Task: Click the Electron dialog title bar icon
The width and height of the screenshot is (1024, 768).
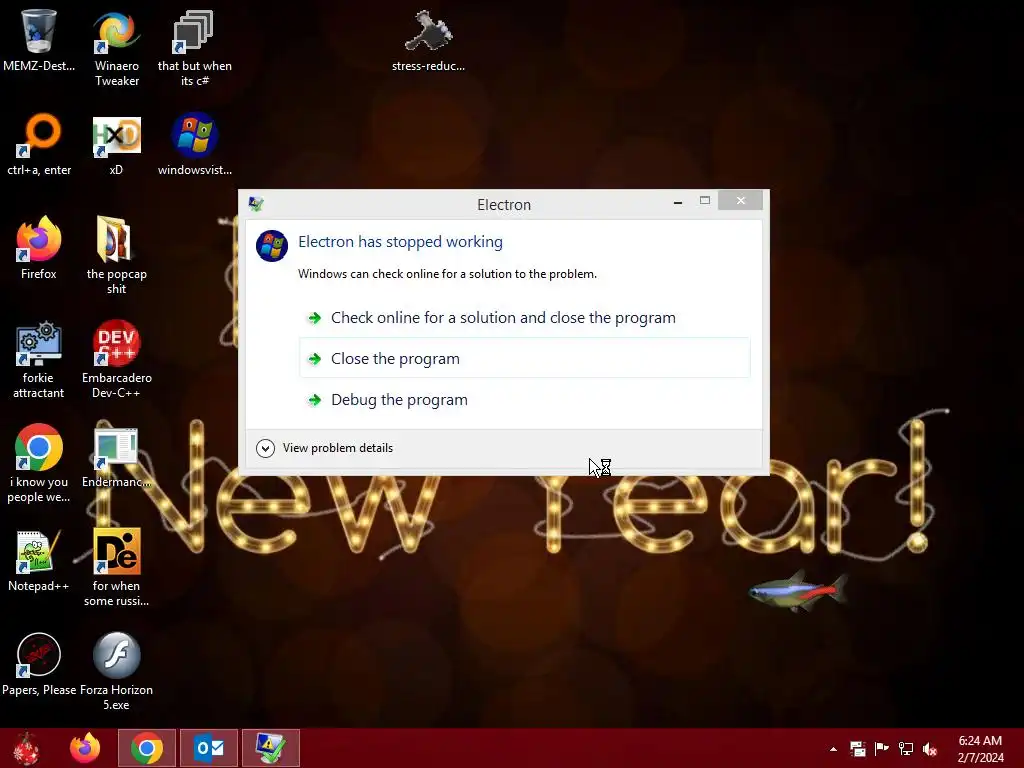Action: point(256,204)
